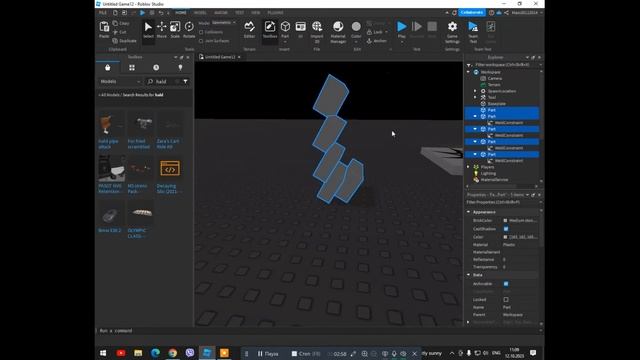The height and width of the screenshot is (360, 640).
Task: Open the Decaying Site script thumbnail
Action: point(170,168)
